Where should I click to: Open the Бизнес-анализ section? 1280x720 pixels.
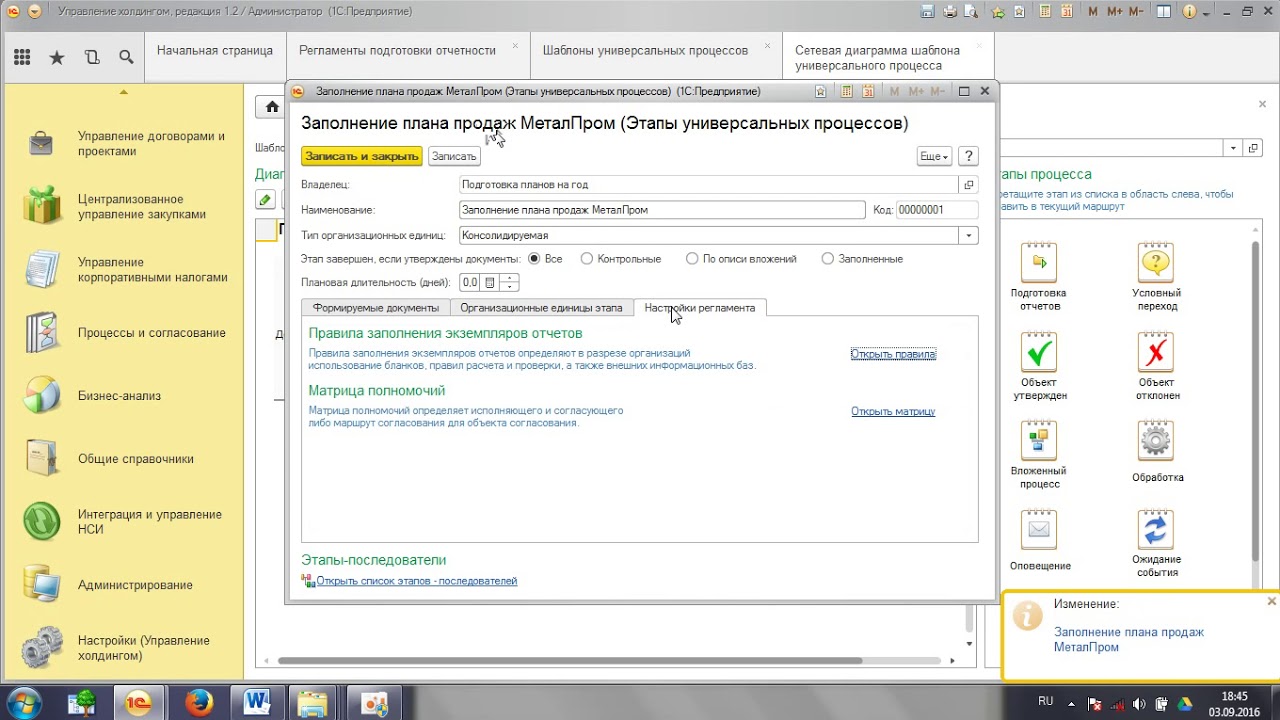120,396
